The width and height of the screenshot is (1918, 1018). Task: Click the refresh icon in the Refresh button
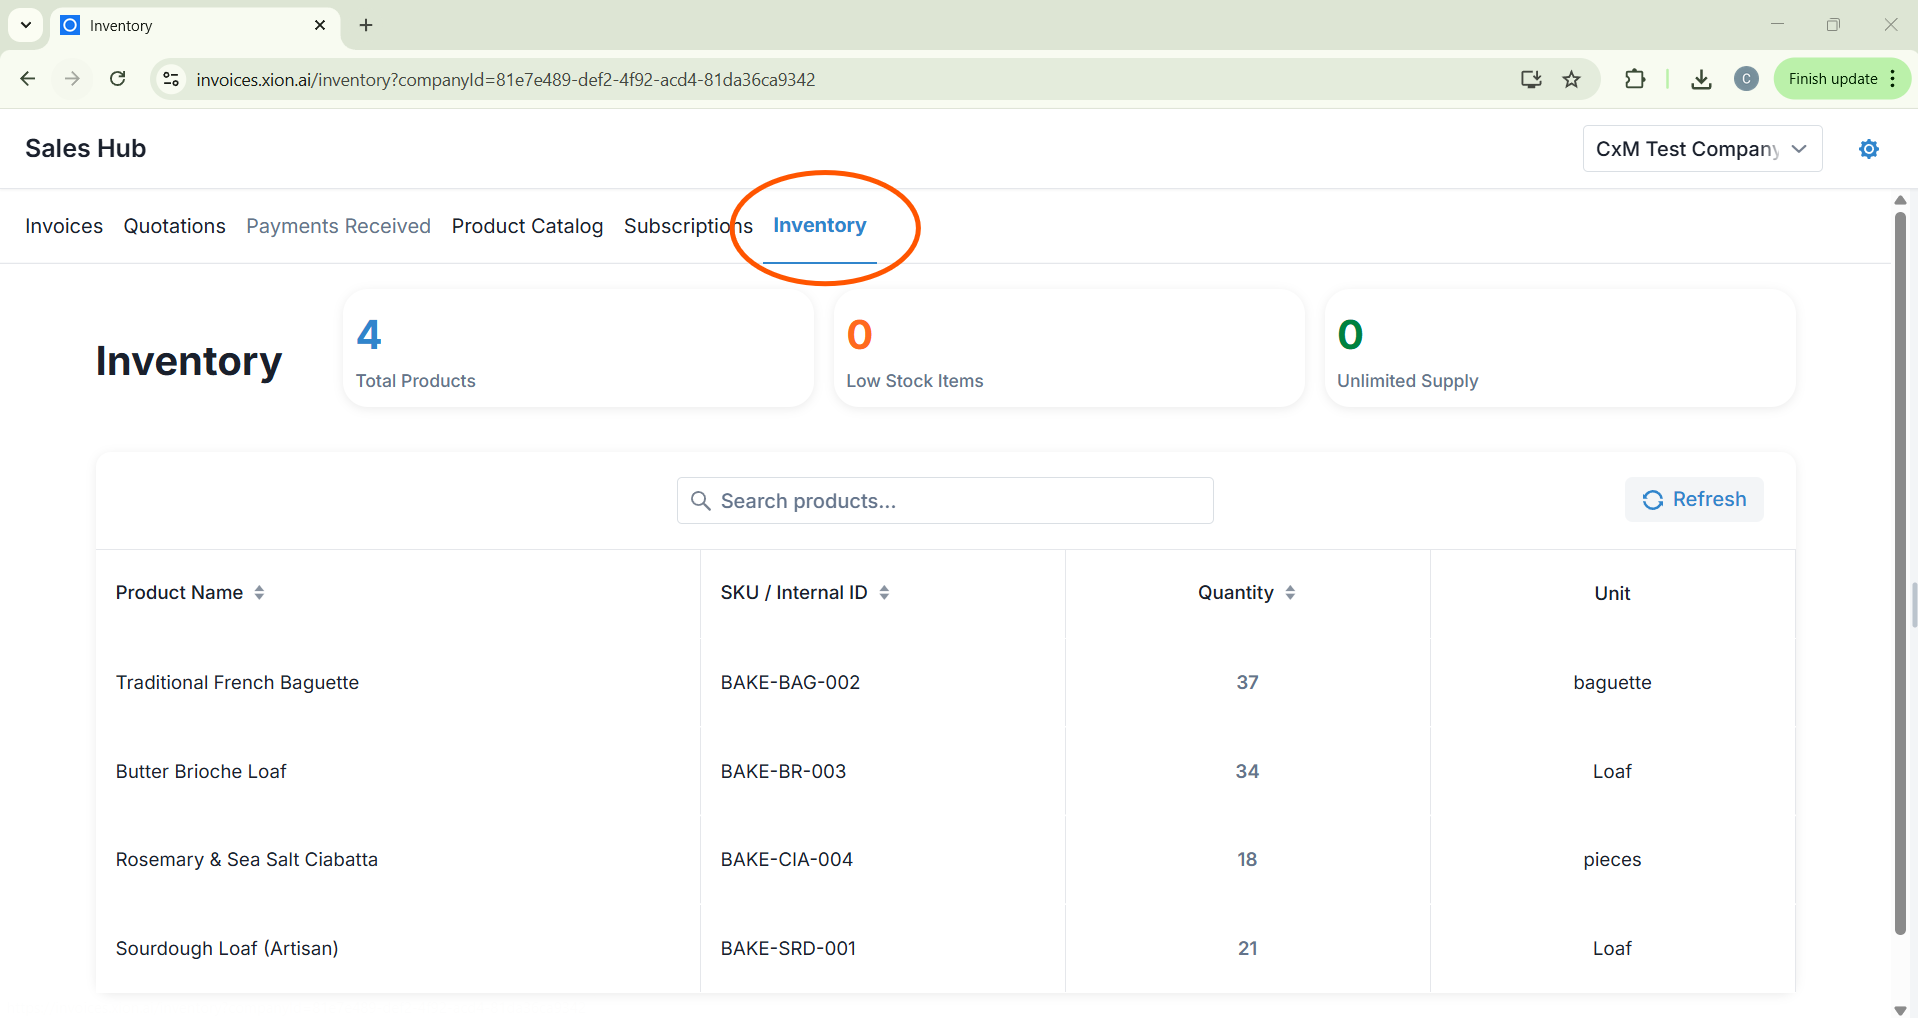coord(1652,500)
